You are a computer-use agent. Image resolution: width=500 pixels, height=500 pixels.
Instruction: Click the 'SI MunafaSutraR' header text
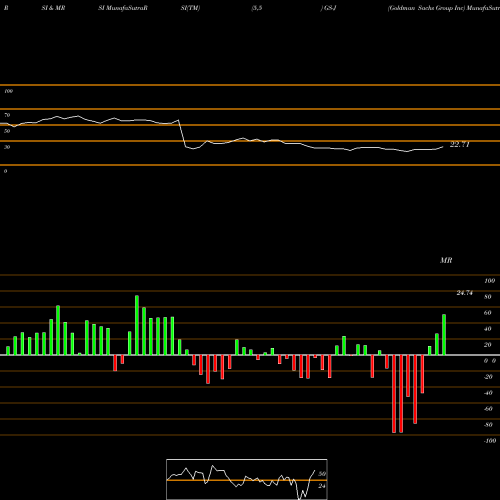tap(123, 8)
